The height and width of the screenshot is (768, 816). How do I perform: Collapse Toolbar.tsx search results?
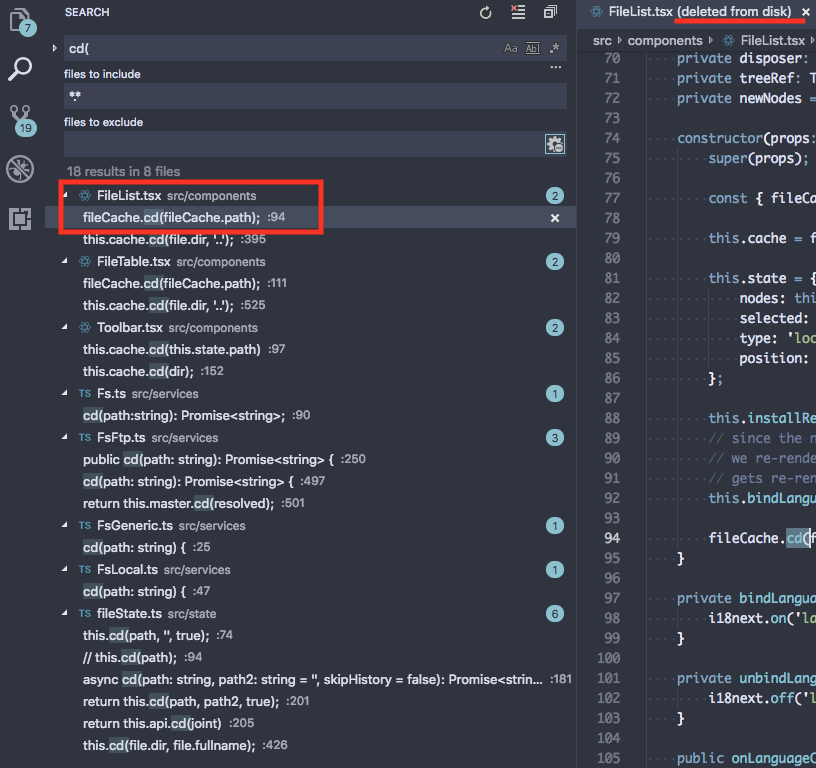coord(65,327)
